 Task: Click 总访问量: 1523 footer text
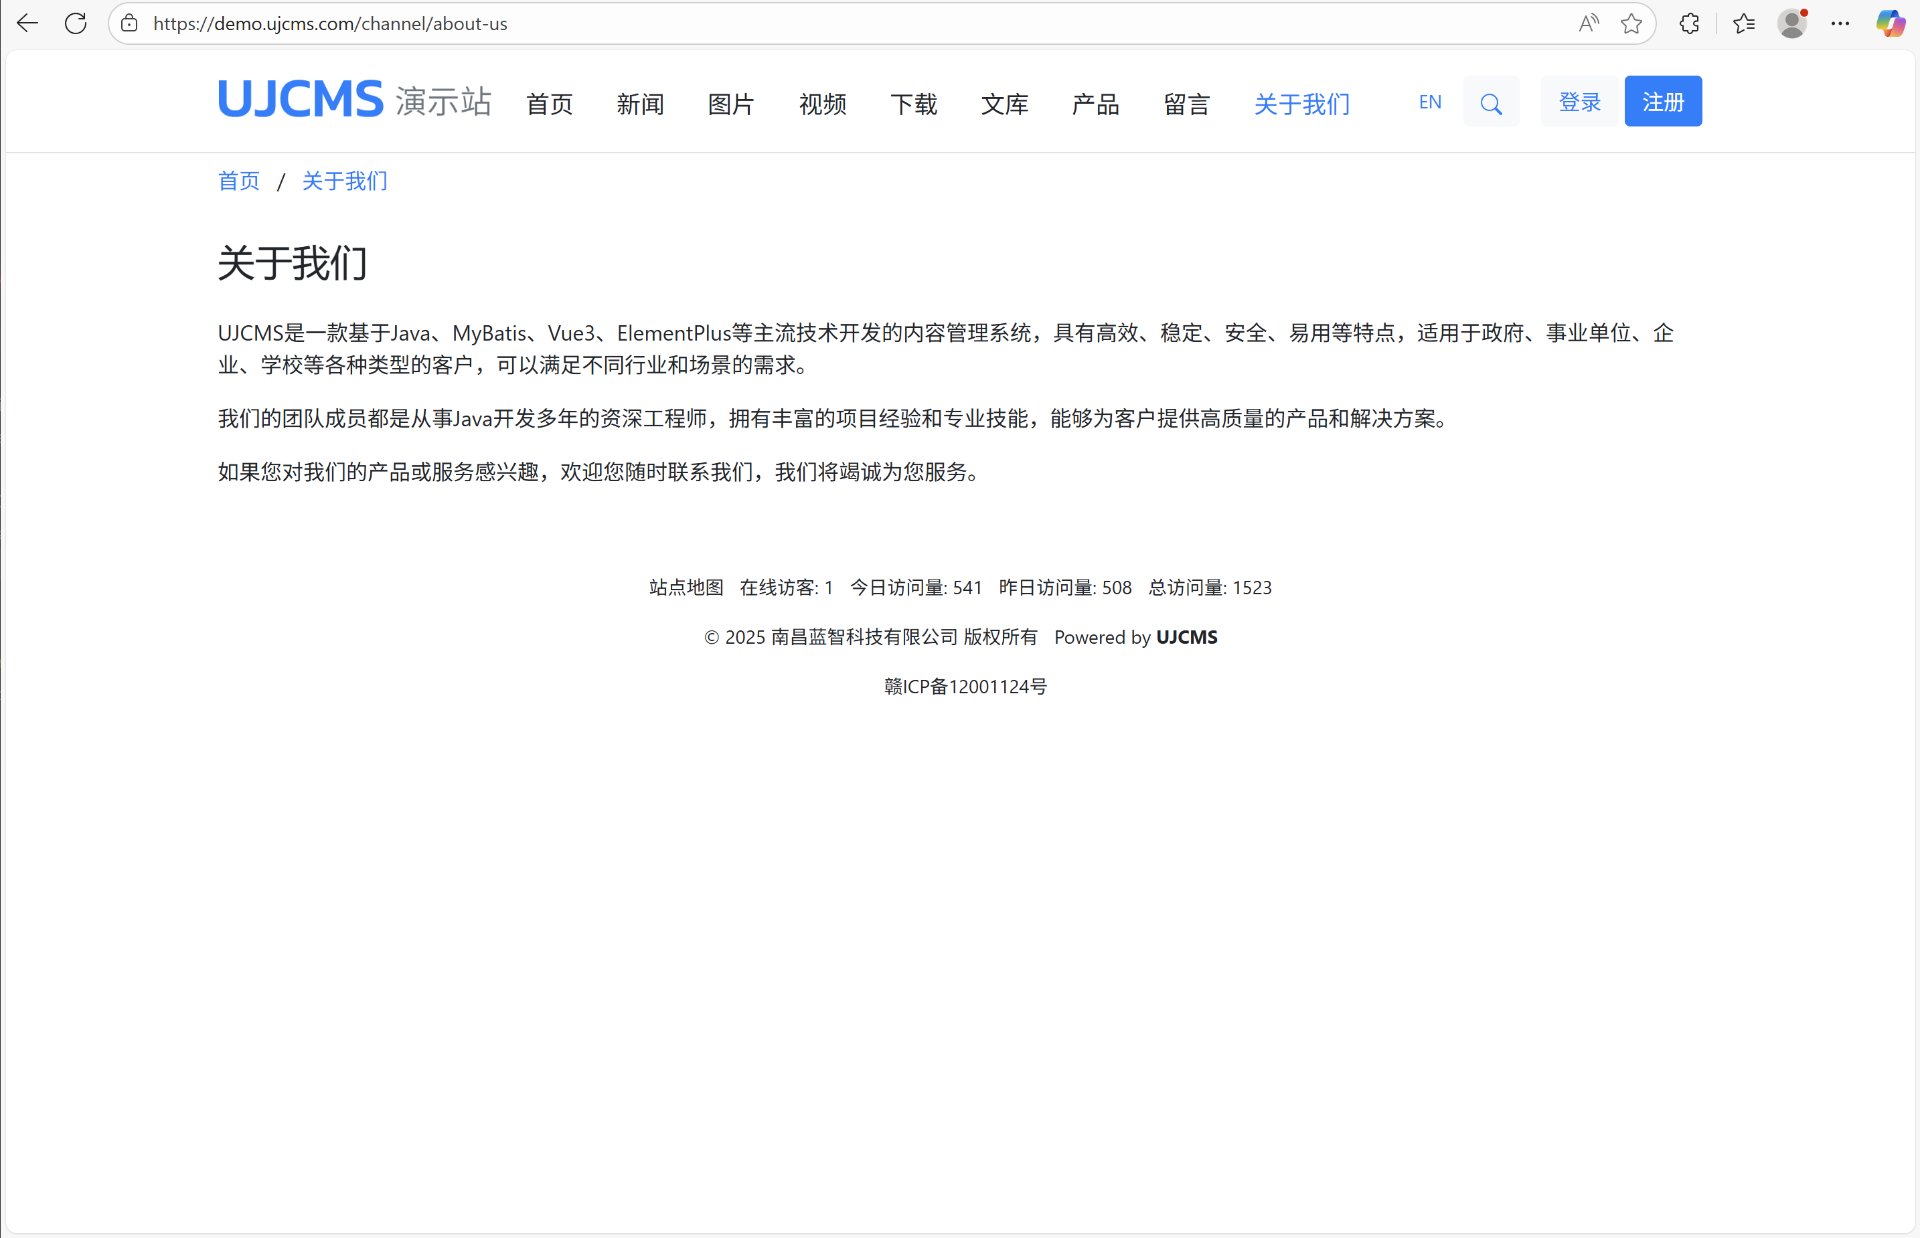(x=1210, y=588)
